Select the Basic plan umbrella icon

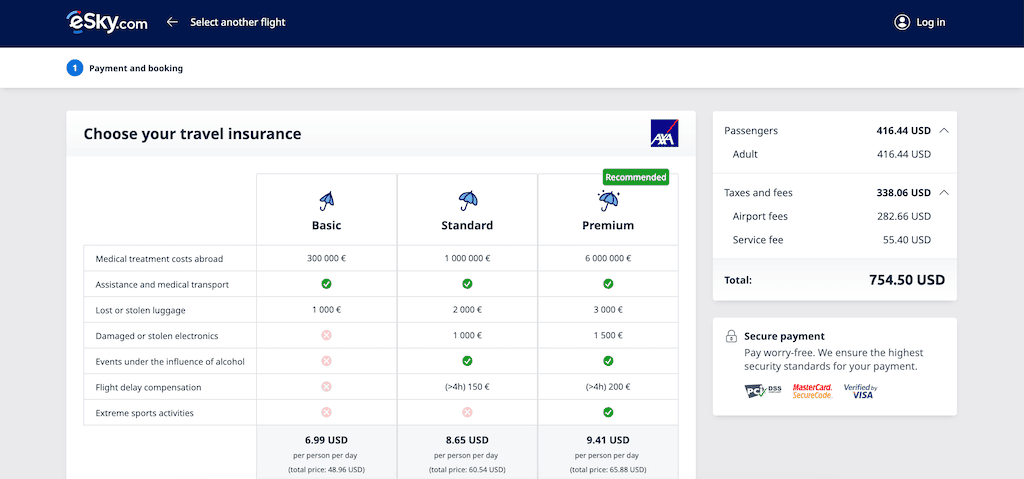[326, 201]
